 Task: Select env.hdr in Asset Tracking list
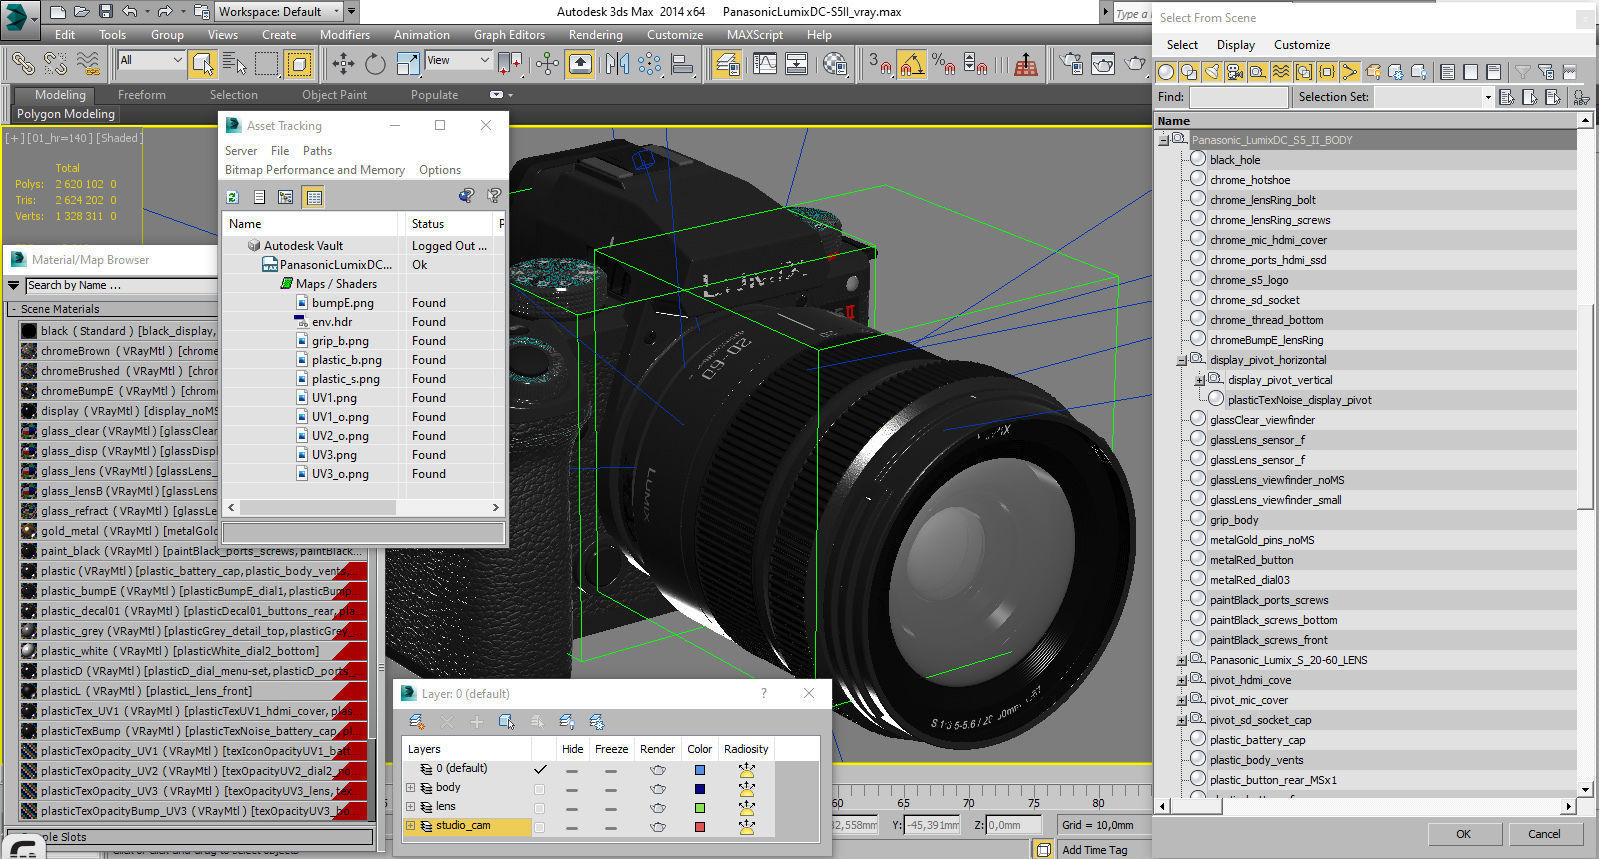tap(332, 322)
